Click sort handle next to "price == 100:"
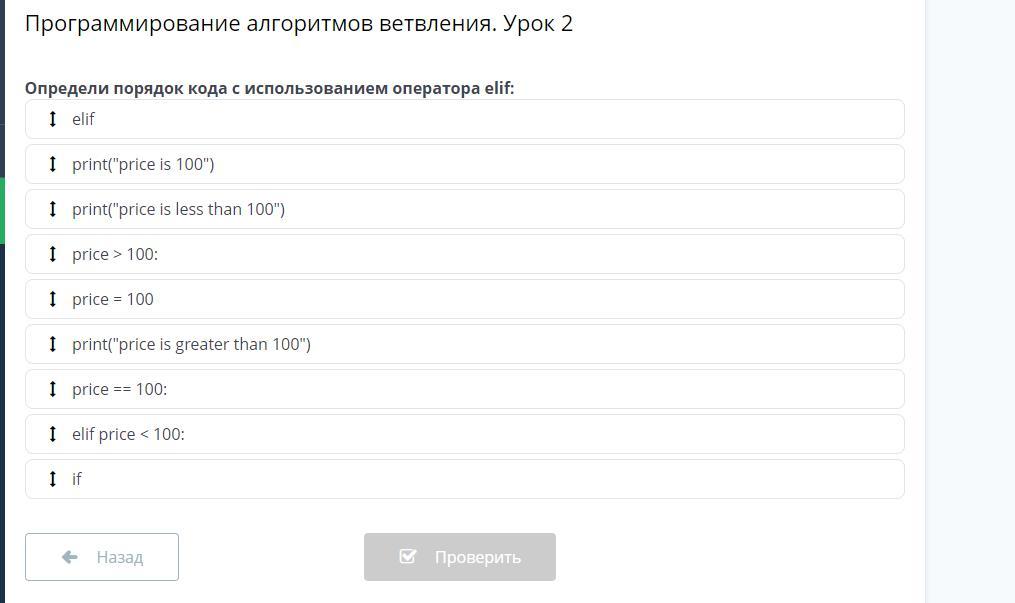The height and width of the screenshot is (603, 1015). click(x=53, y=389)
